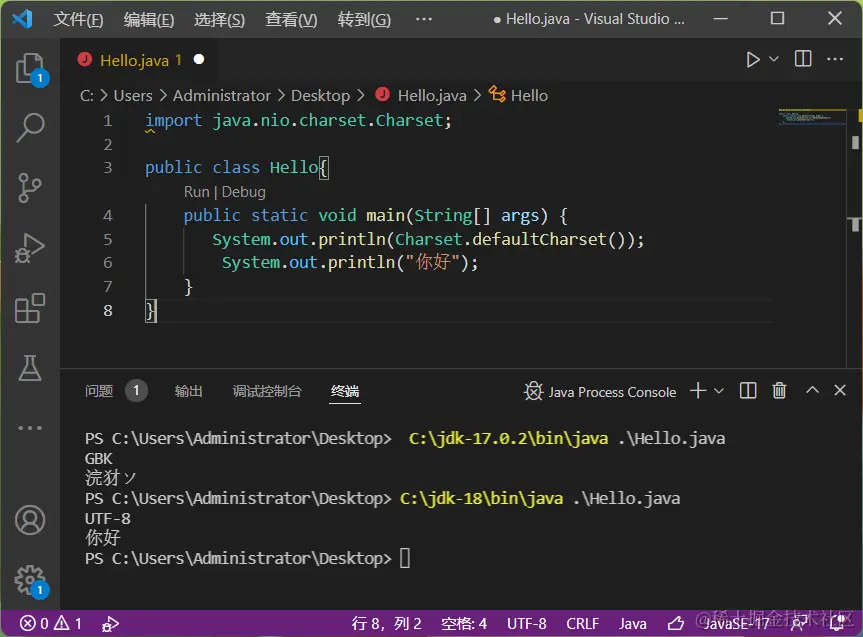The width and height of the screenshot is (863, 637).
Task: Change end of line sequence CRLF
Action: [582, 623]
